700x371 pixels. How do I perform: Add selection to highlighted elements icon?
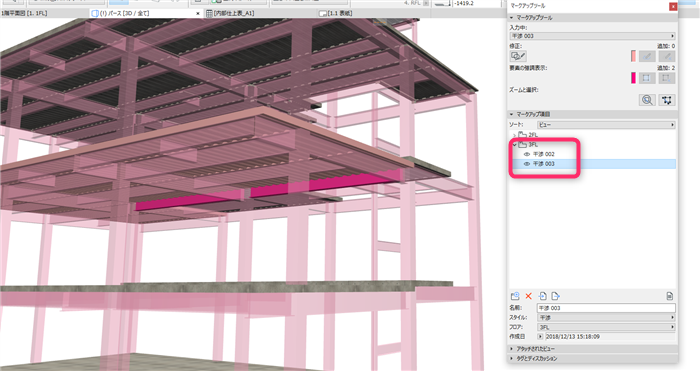point(646,78)
